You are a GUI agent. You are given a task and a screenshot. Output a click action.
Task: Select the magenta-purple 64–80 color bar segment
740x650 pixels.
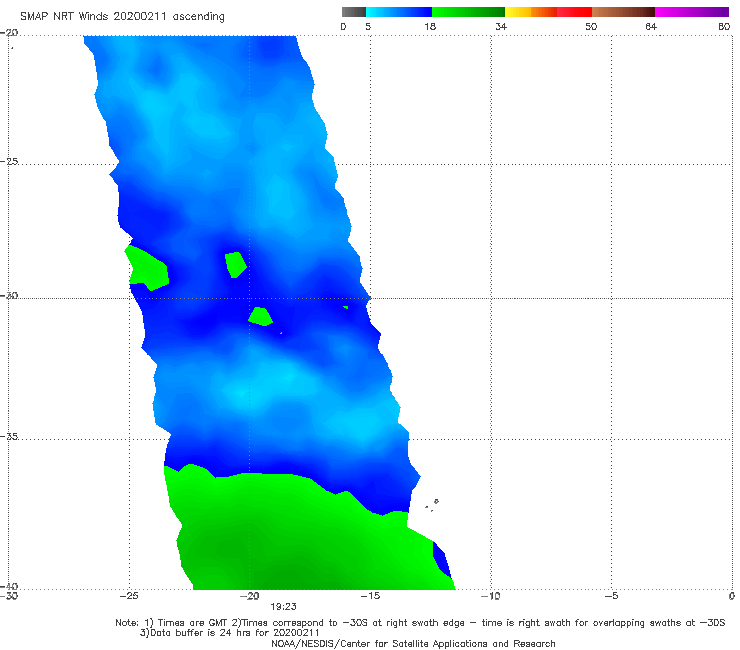tap(692, 12)
